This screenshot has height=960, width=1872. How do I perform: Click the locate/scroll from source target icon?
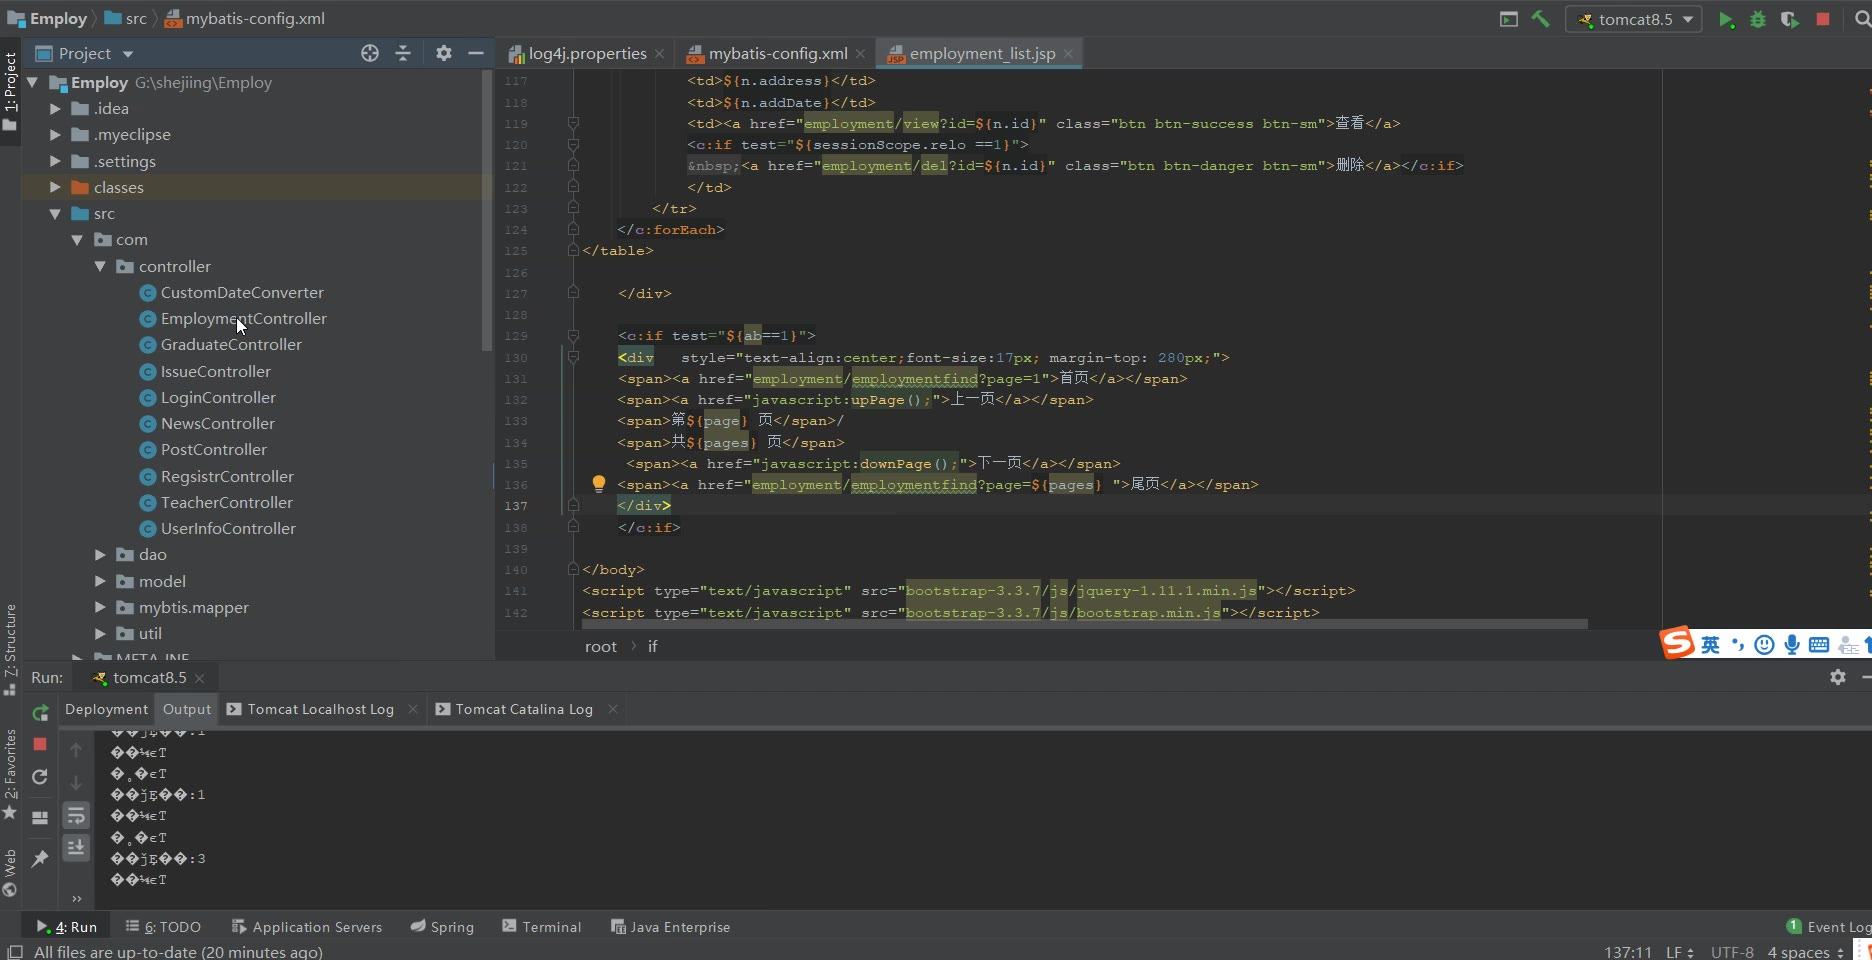pyautogui.click(x=370, y=53)
